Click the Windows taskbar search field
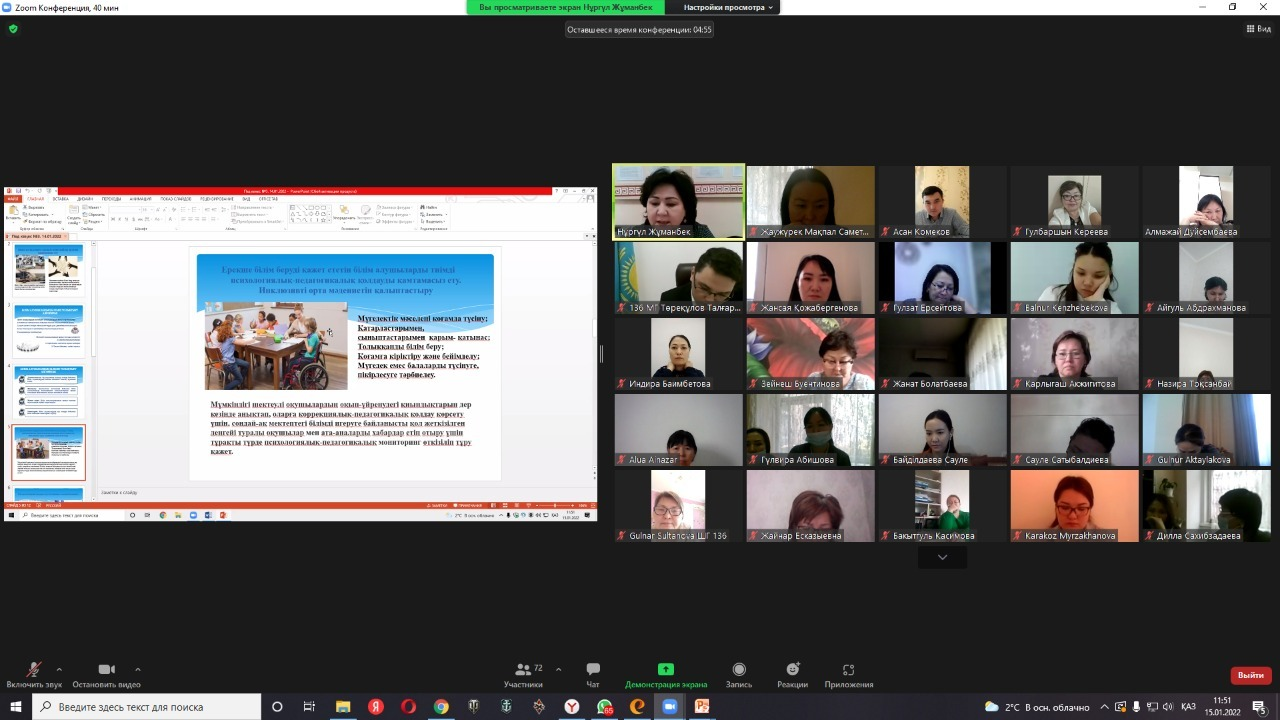 (x=148, y=707)
